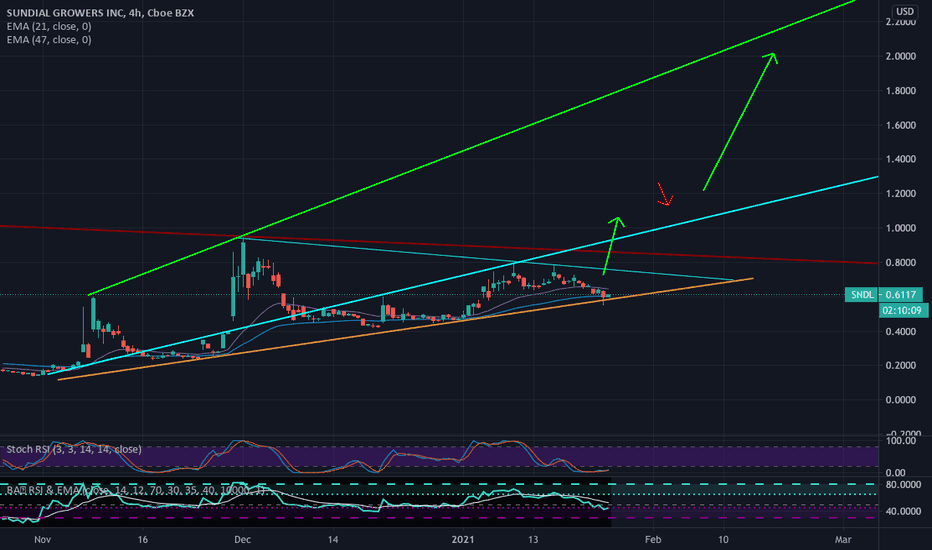932x550 pixels.
Task: Click the Feb date on time axis
Action: point(653,539)
